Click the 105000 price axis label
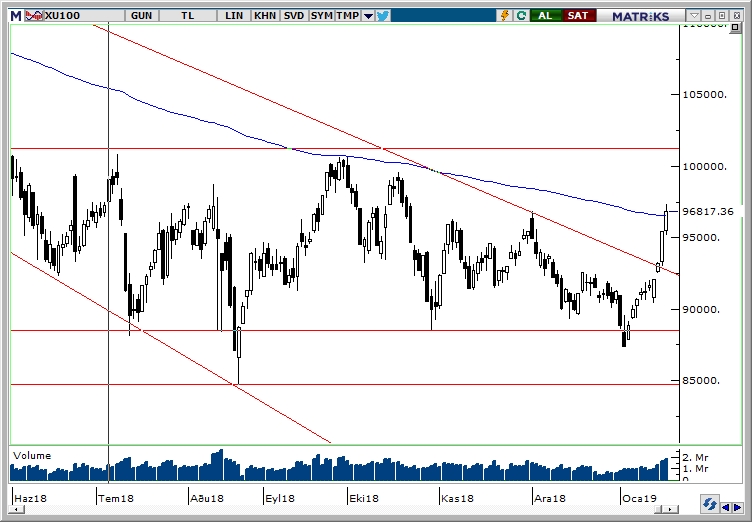Screen dimensions: 752x522 tap(705, 95)
